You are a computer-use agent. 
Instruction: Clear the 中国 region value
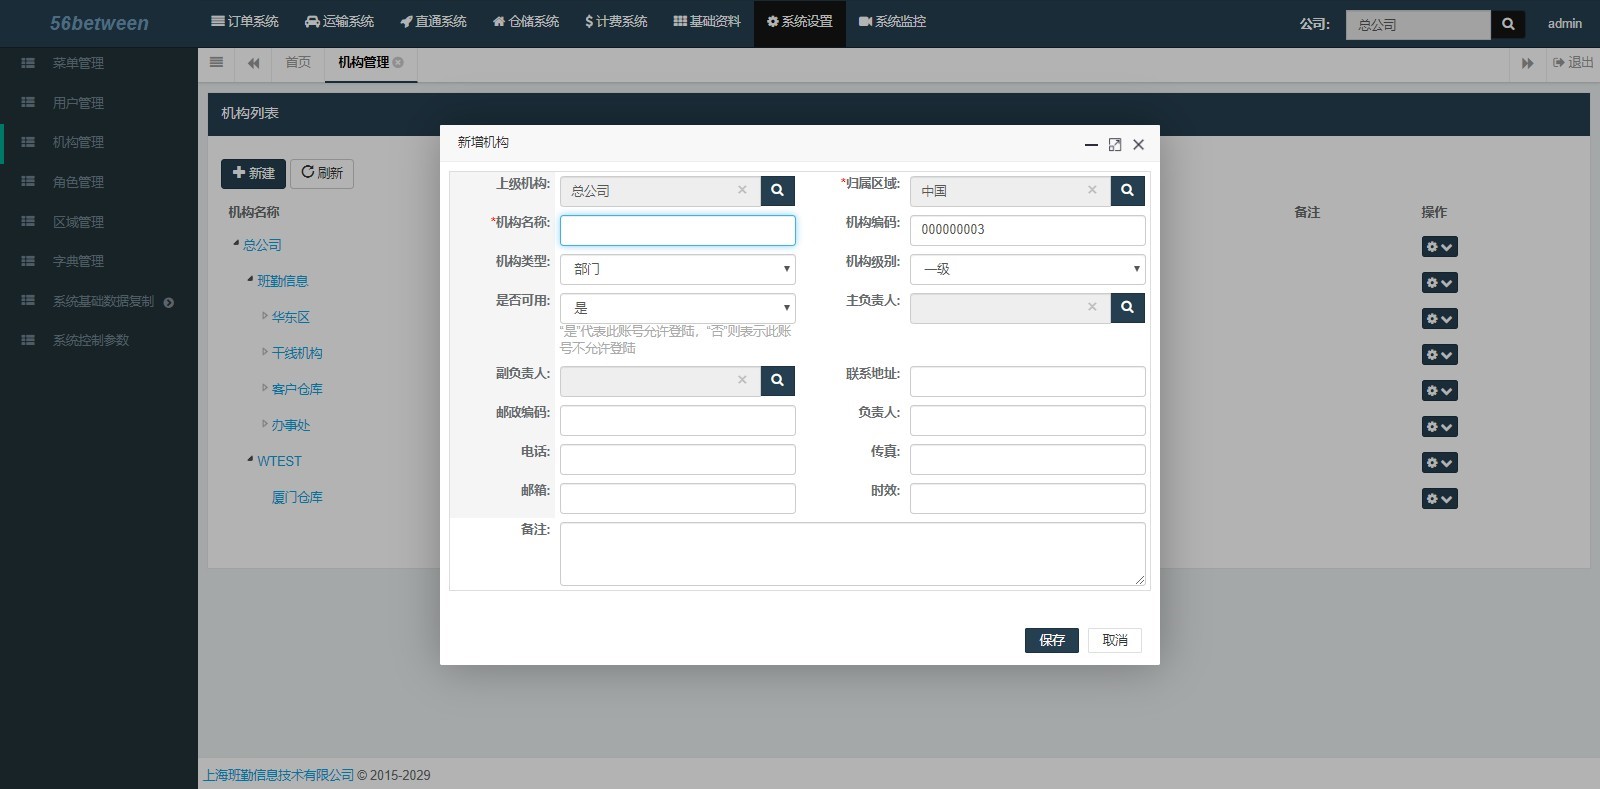coord(1092,190)
